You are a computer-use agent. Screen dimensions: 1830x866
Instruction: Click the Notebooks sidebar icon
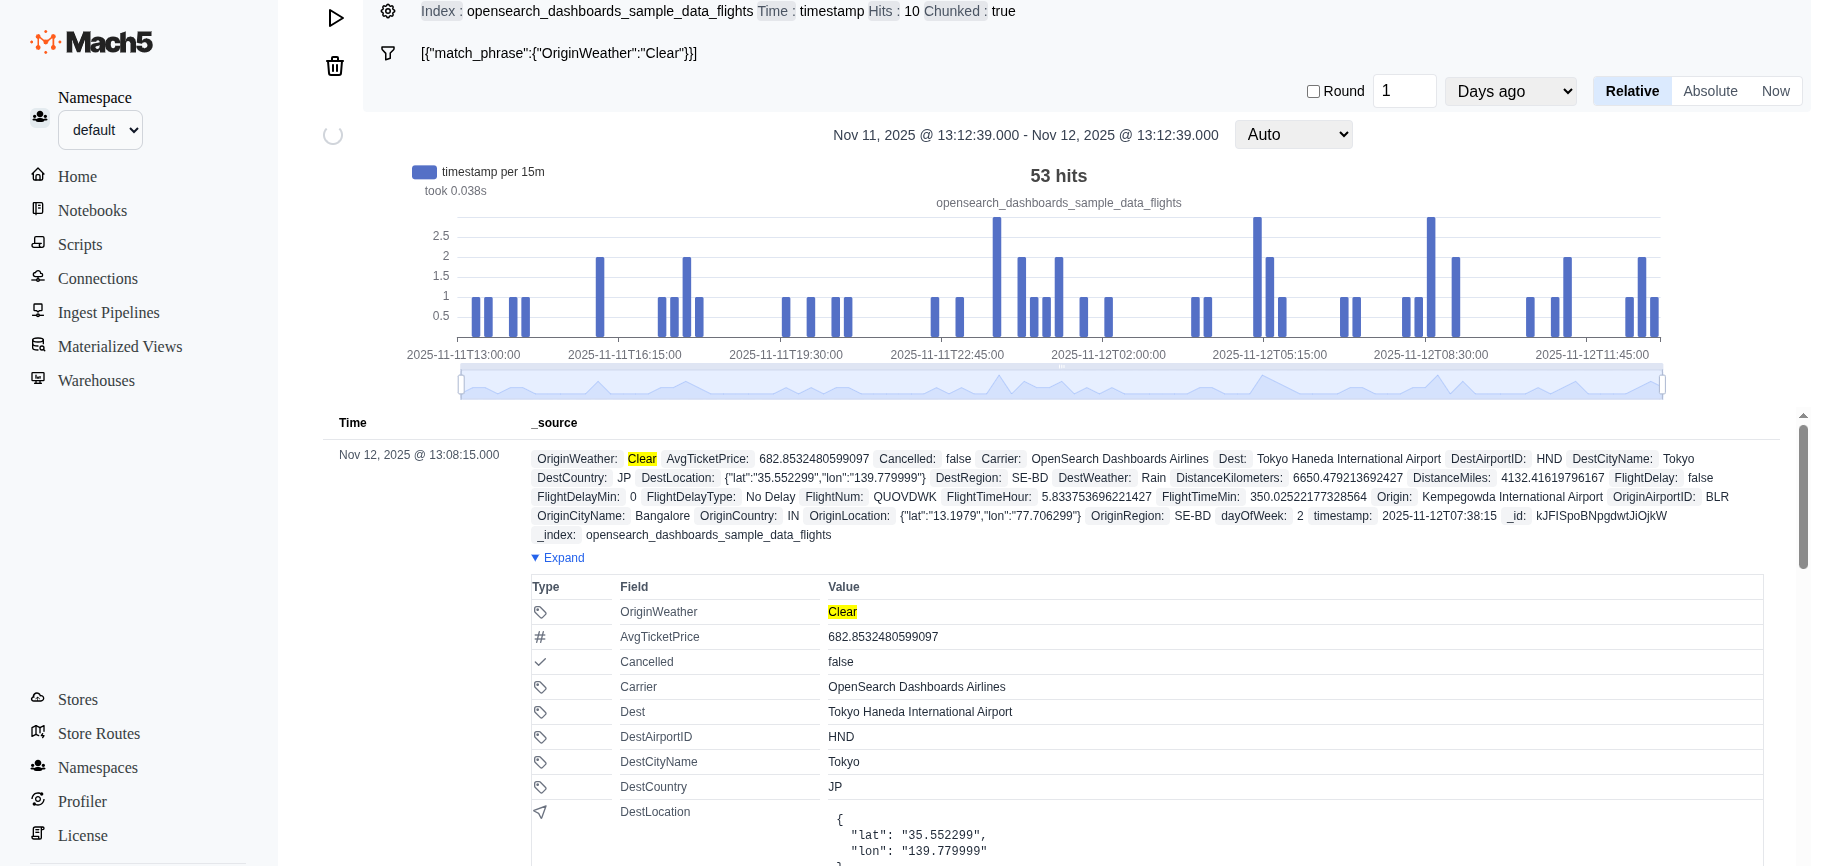coord(38,209)
